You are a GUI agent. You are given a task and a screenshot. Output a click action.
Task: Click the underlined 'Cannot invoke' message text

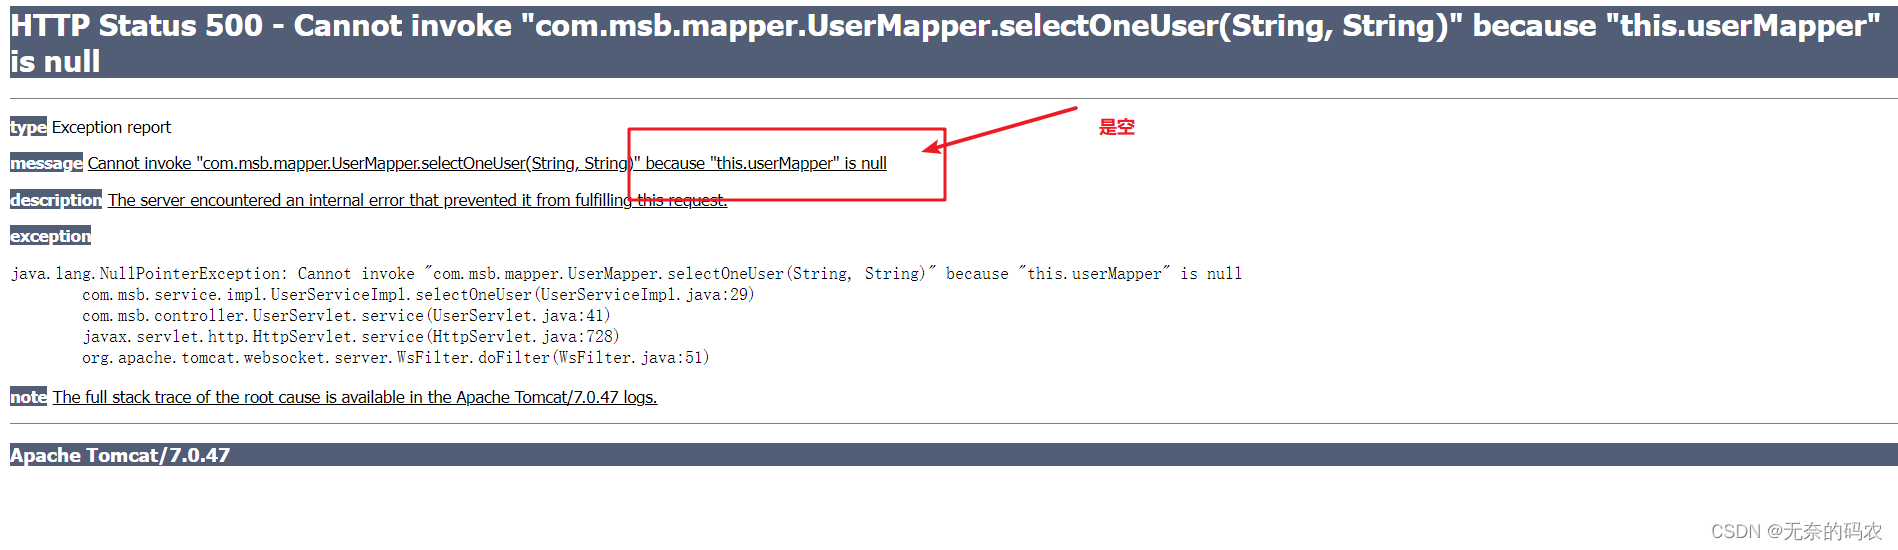click(x=487, y=163)
